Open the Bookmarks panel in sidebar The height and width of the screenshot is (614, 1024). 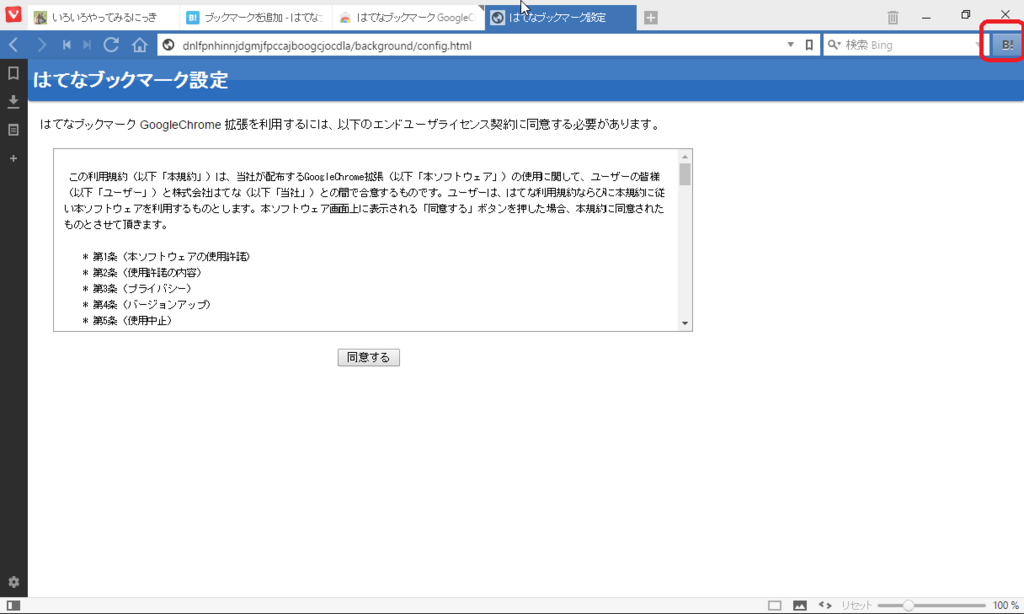point(13,73)
